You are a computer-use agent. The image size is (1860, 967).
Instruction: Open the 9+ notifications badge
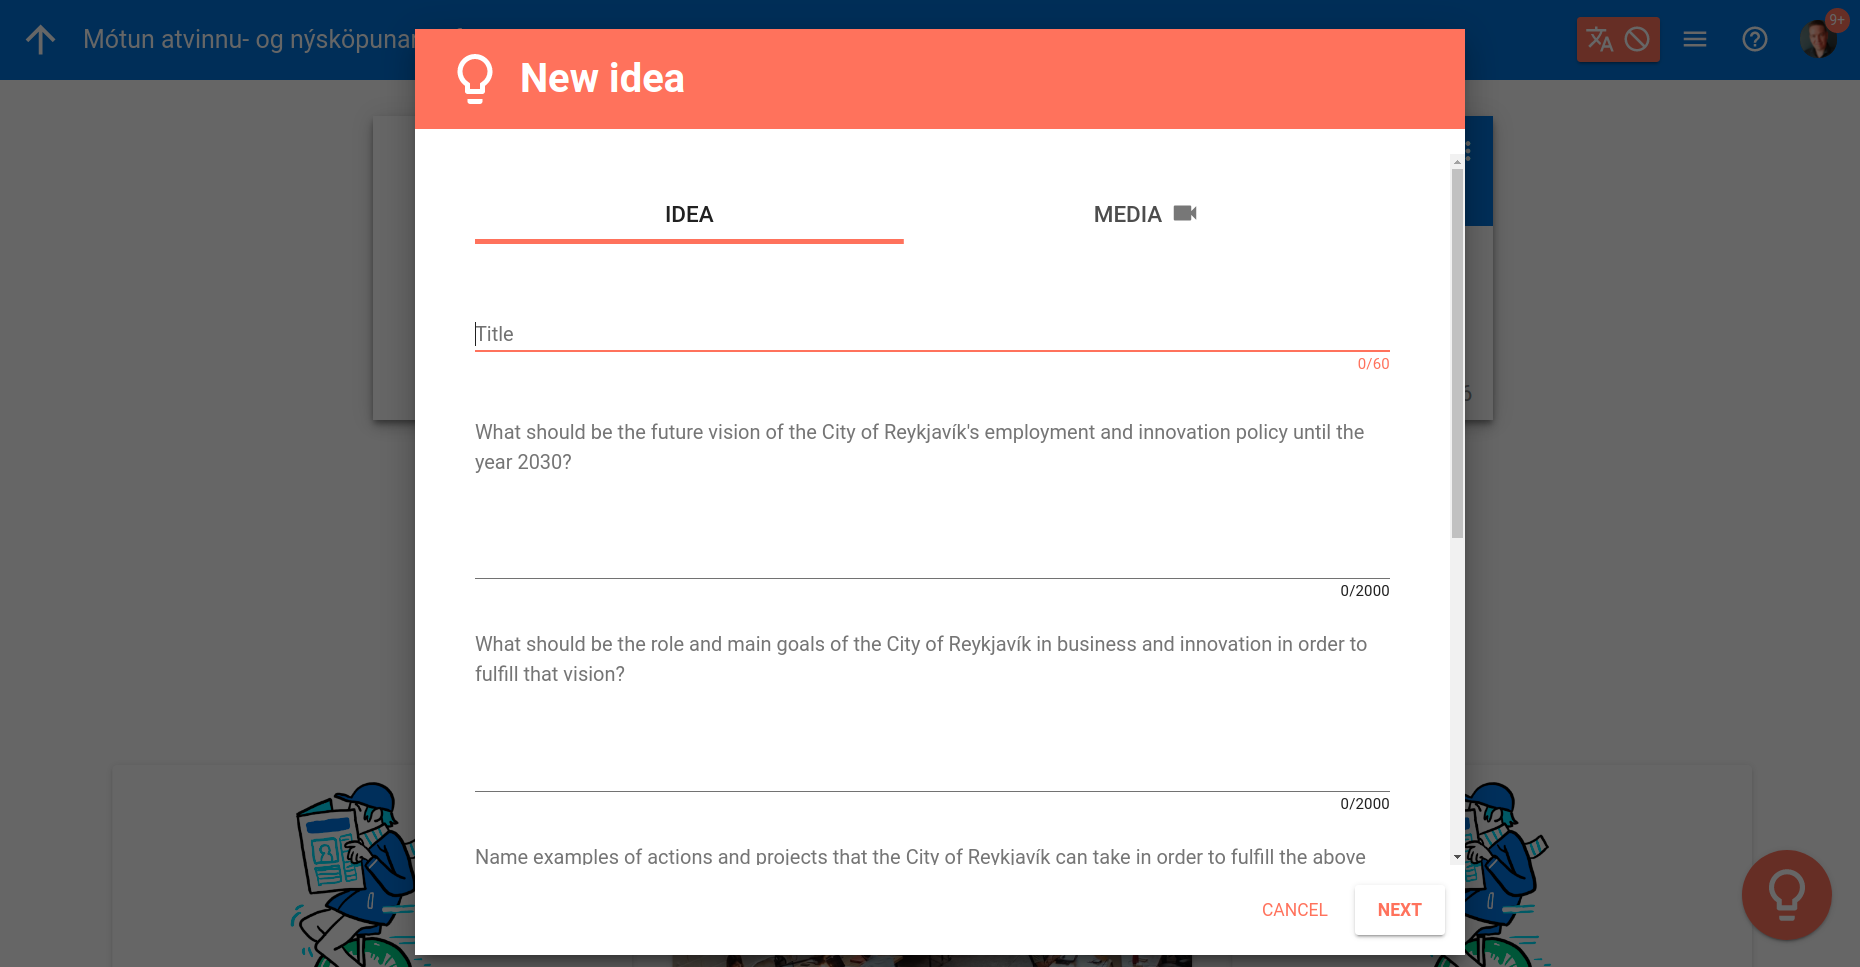pos(1837,20)
